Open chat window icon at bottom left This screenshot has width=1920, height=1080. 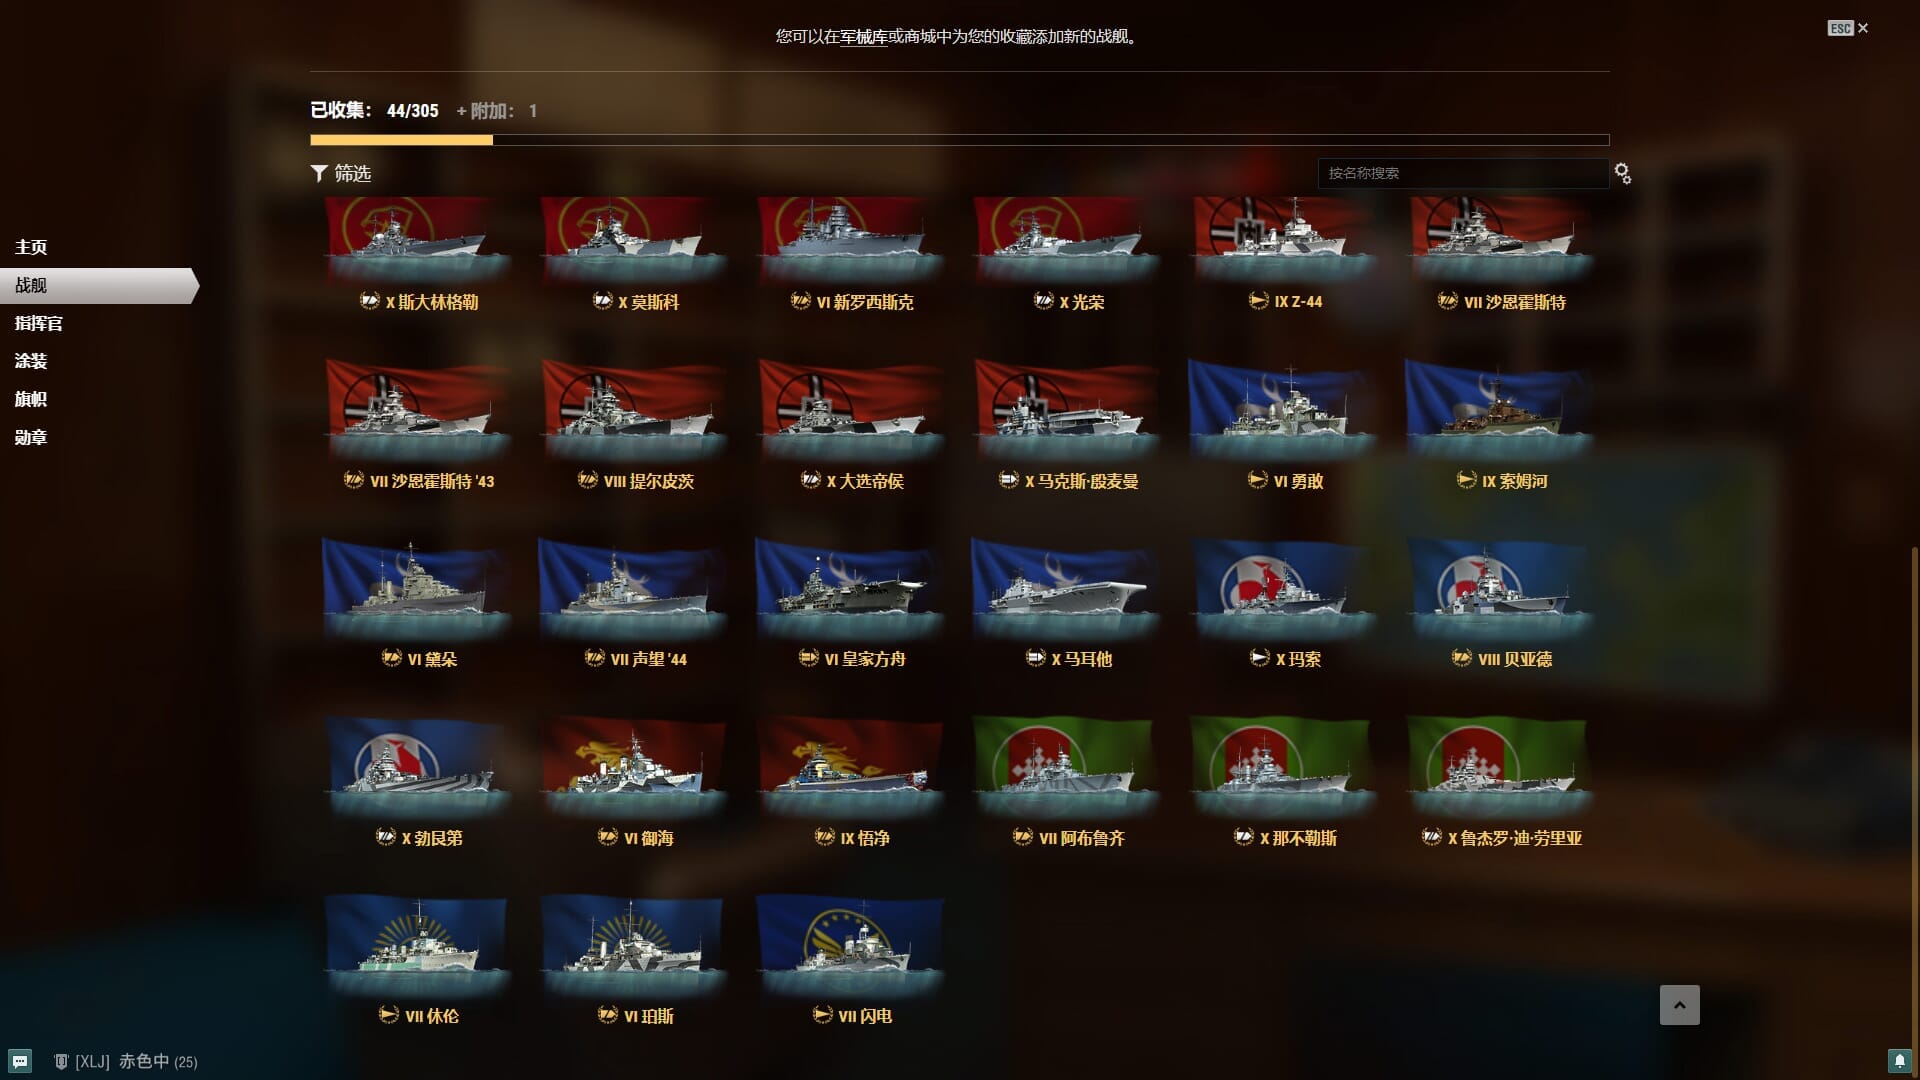click(x=20, y=1061)
